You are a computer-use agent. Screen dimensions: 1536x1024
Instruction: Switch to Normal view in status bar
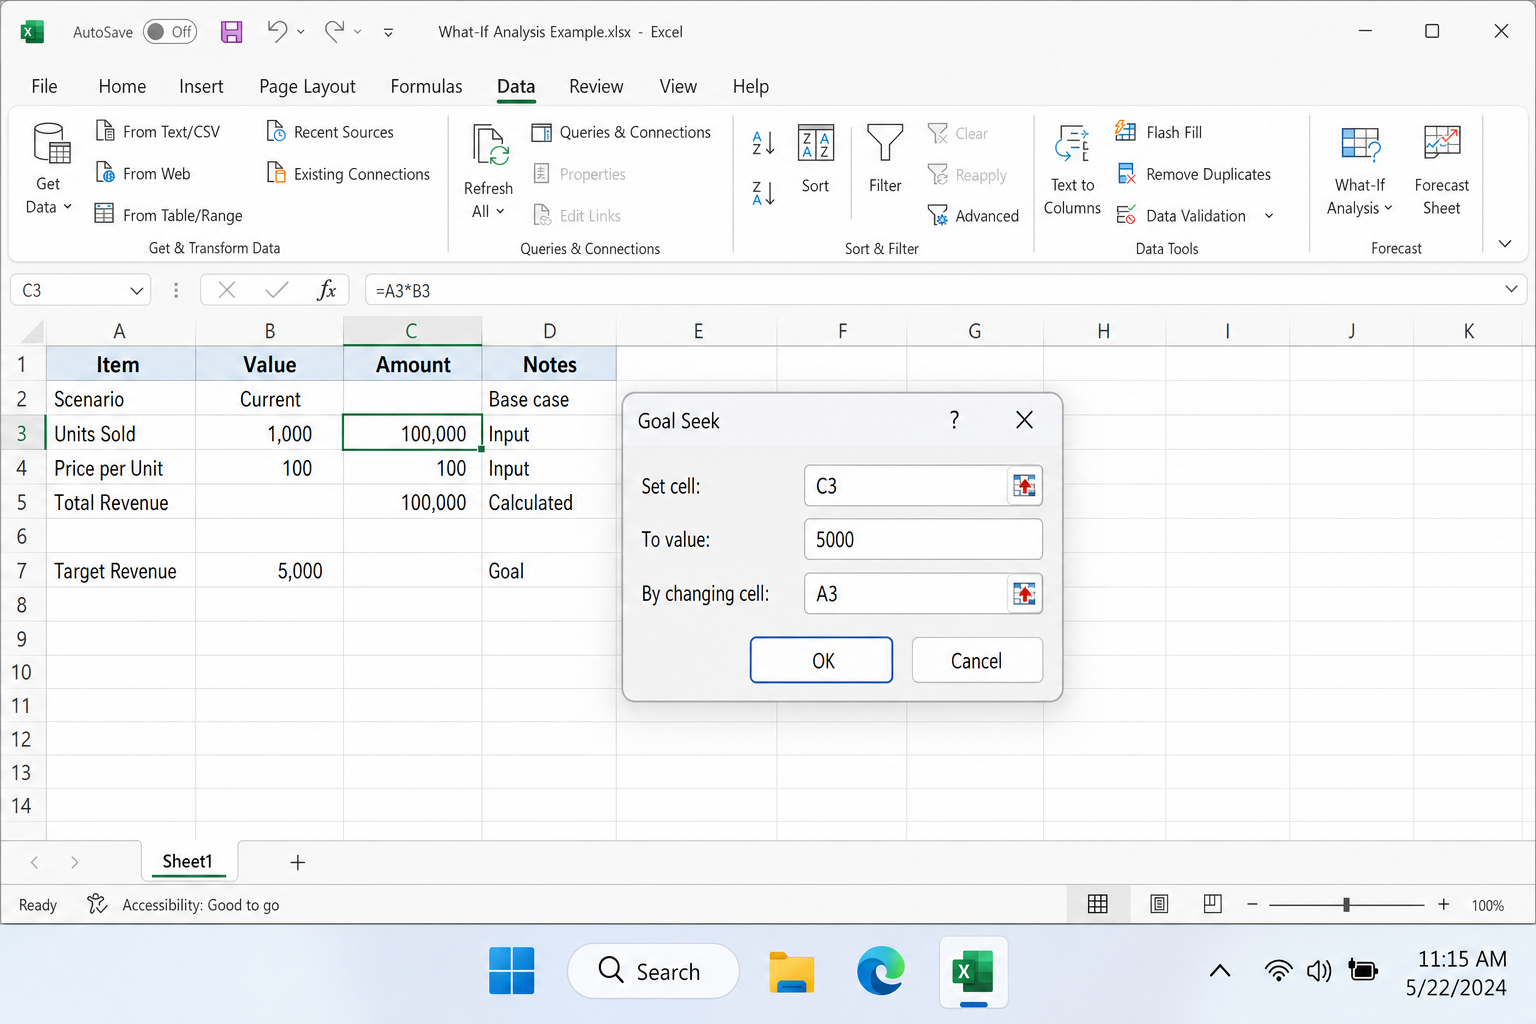(1097, 904)
